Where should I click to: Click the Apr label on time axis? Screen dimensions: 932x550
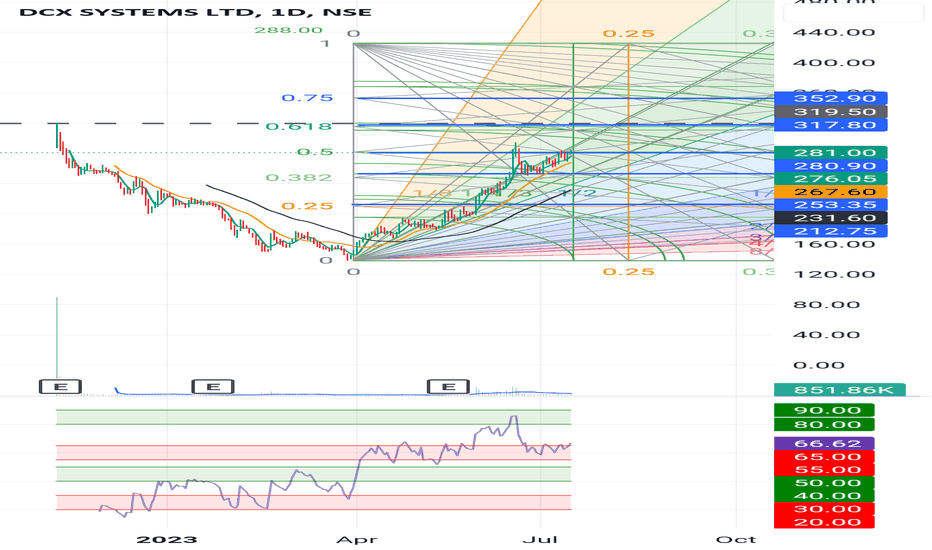(x=357, y=540)
